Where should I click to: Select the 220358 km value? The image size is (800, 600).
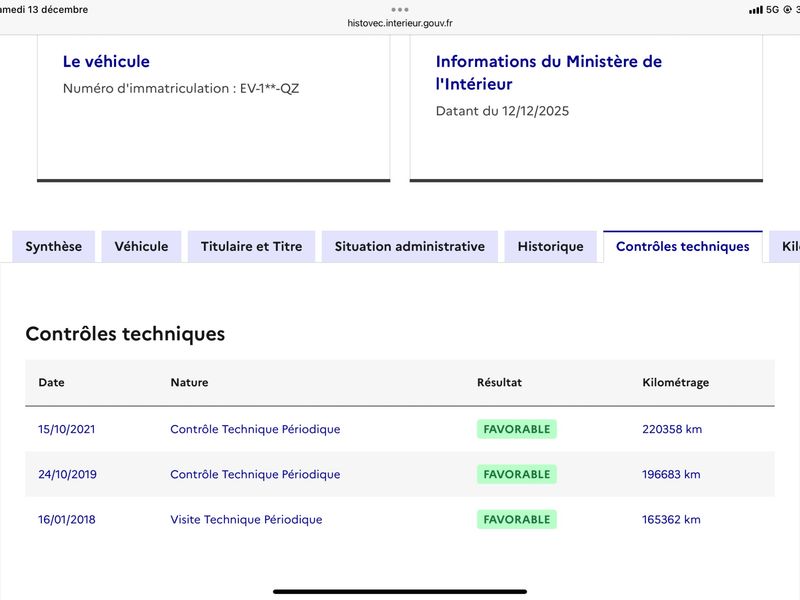pos(672,429)
